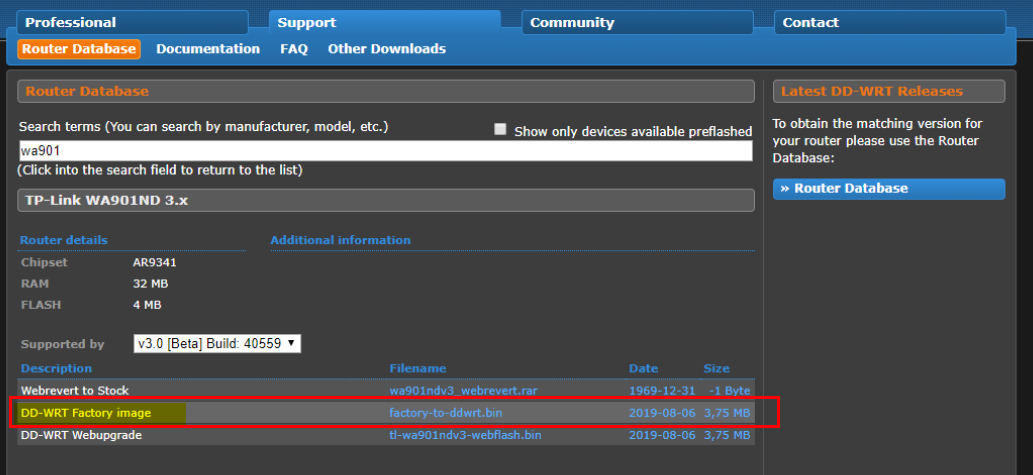Enable Show only devices available preflashed
The height and width of the screenshot is (475, 1033).
[x=500, y=130]
